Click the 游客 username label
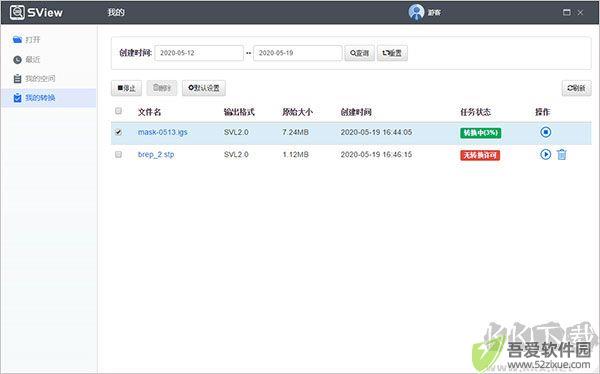Viewport: 600px width, 374px height. pyautogui.click(x=434, y=13)
